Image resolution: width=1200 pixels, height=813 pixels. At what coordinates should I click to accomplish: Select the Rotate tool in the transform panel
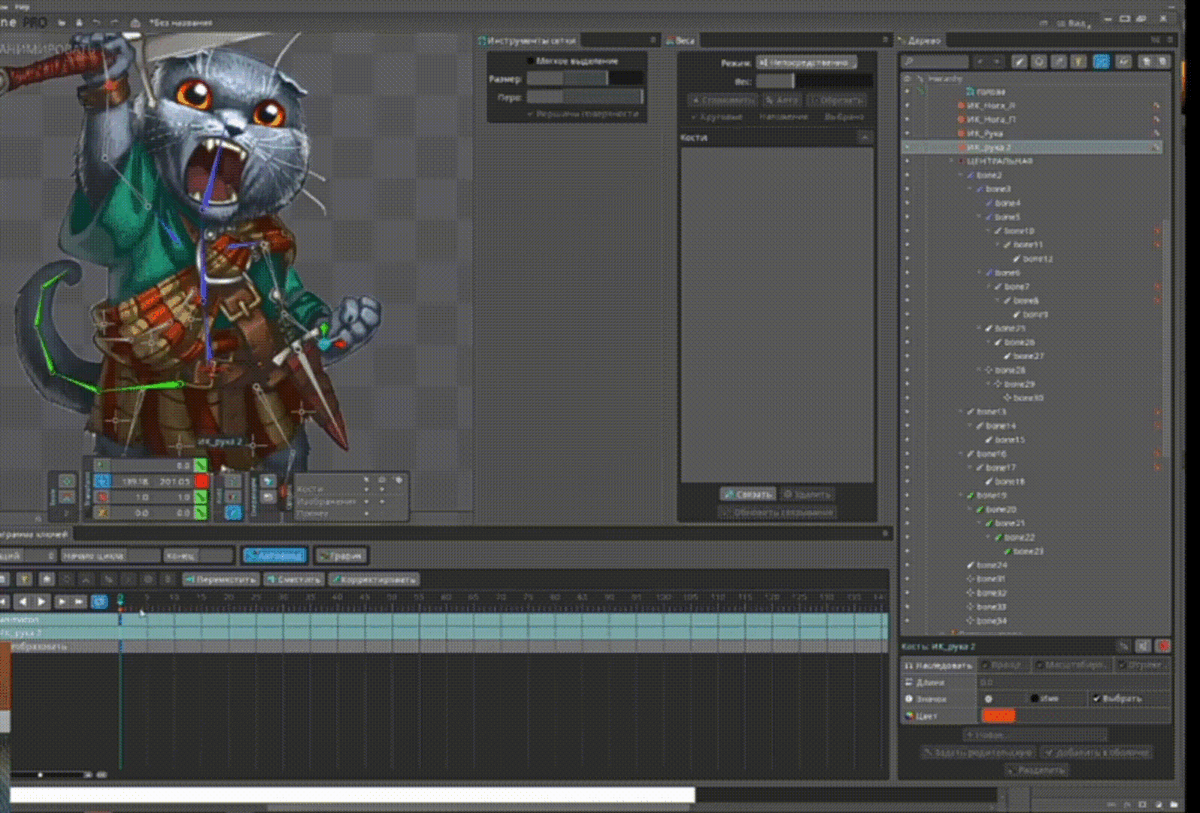(101, 465)
